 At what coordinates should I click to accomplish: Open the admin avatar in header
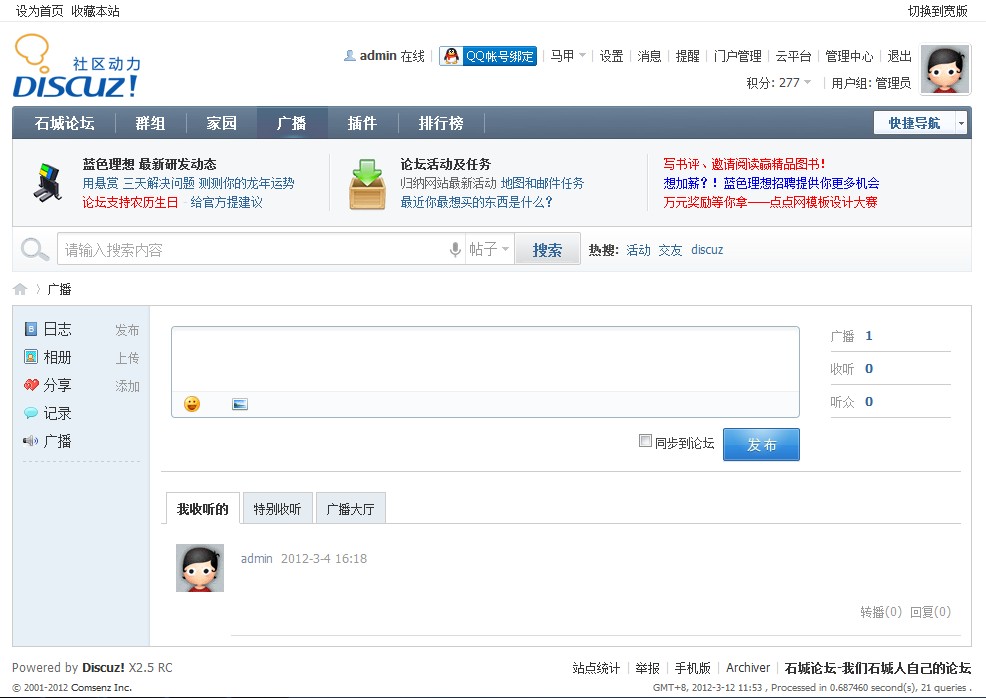pyautogui.click(x=945, y=69)
